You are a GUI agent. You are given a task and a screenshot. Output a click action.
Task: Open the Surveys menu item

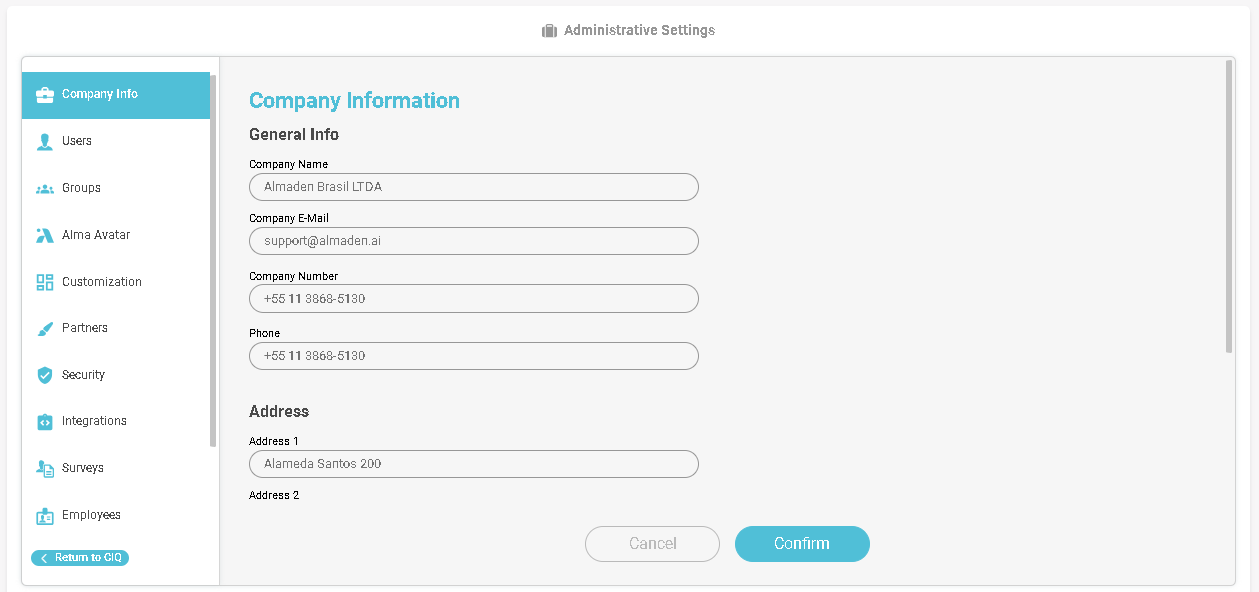pyautogui.click(x=82, y=468)
